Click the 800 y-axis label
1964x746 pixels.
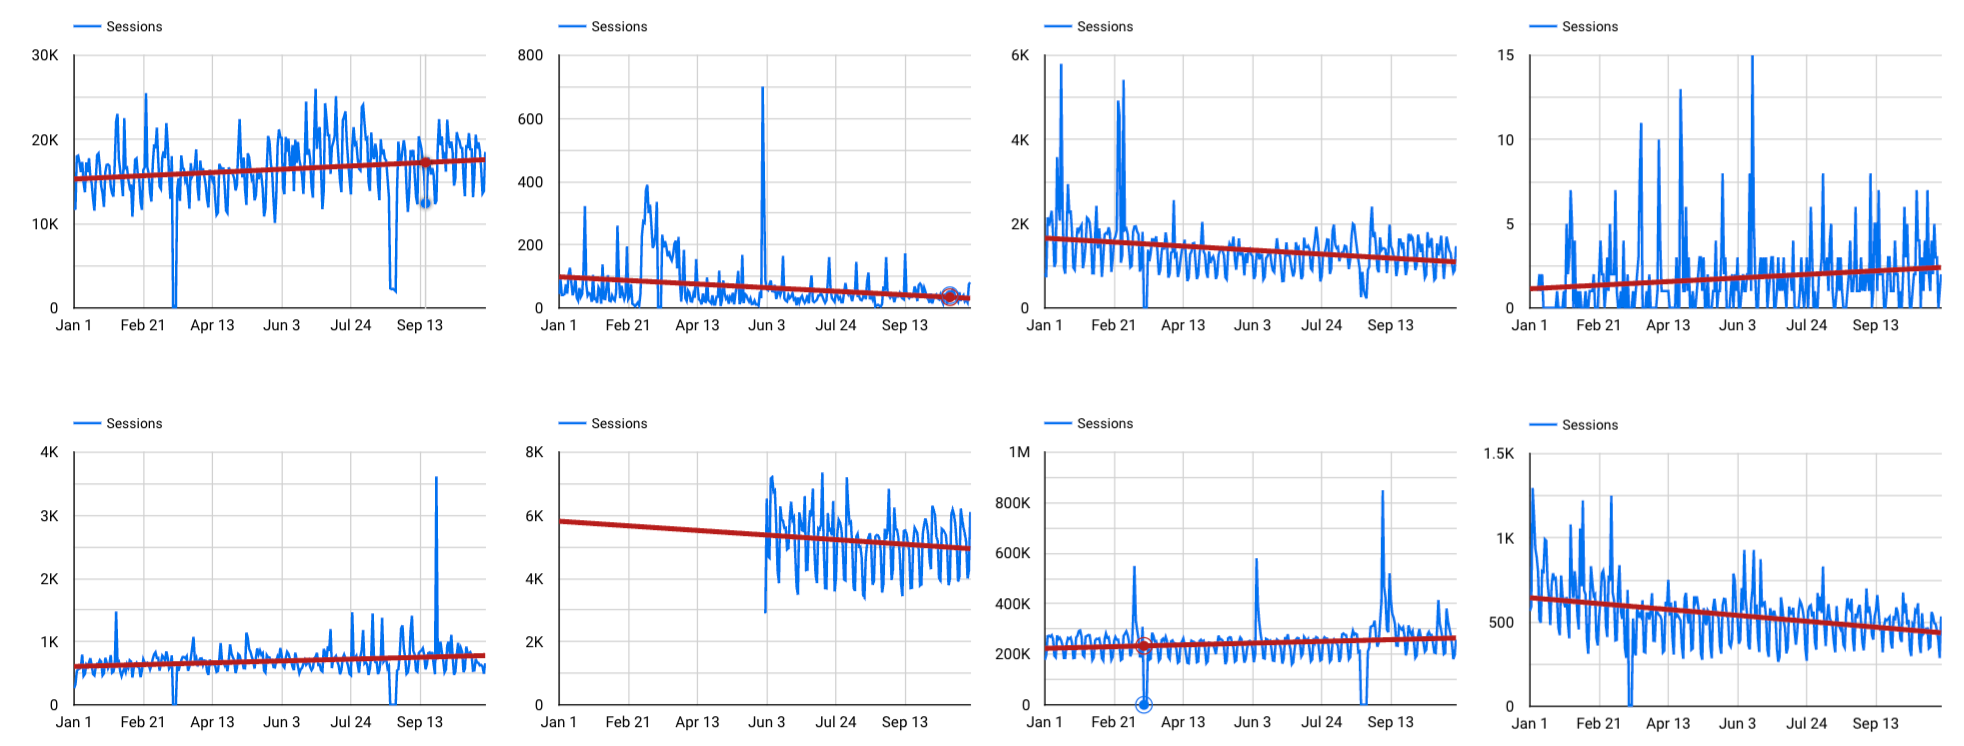531,56
